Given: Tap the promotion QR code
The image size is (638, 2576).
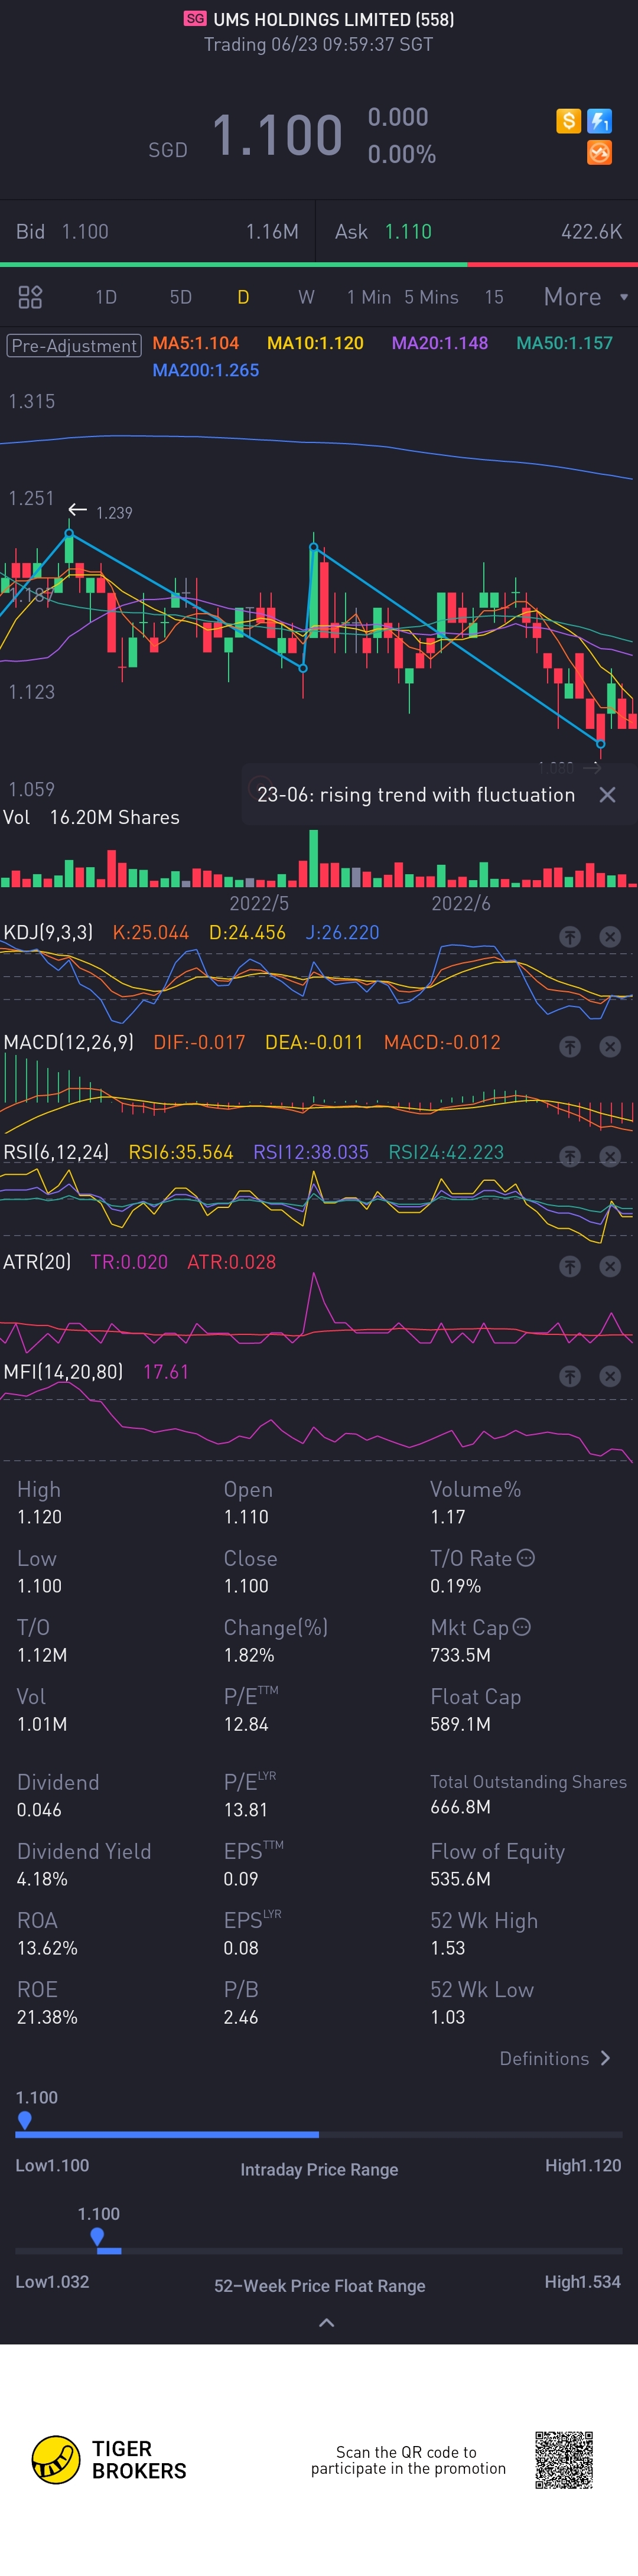Looking at the screenshot, I should coord(564,2460).
